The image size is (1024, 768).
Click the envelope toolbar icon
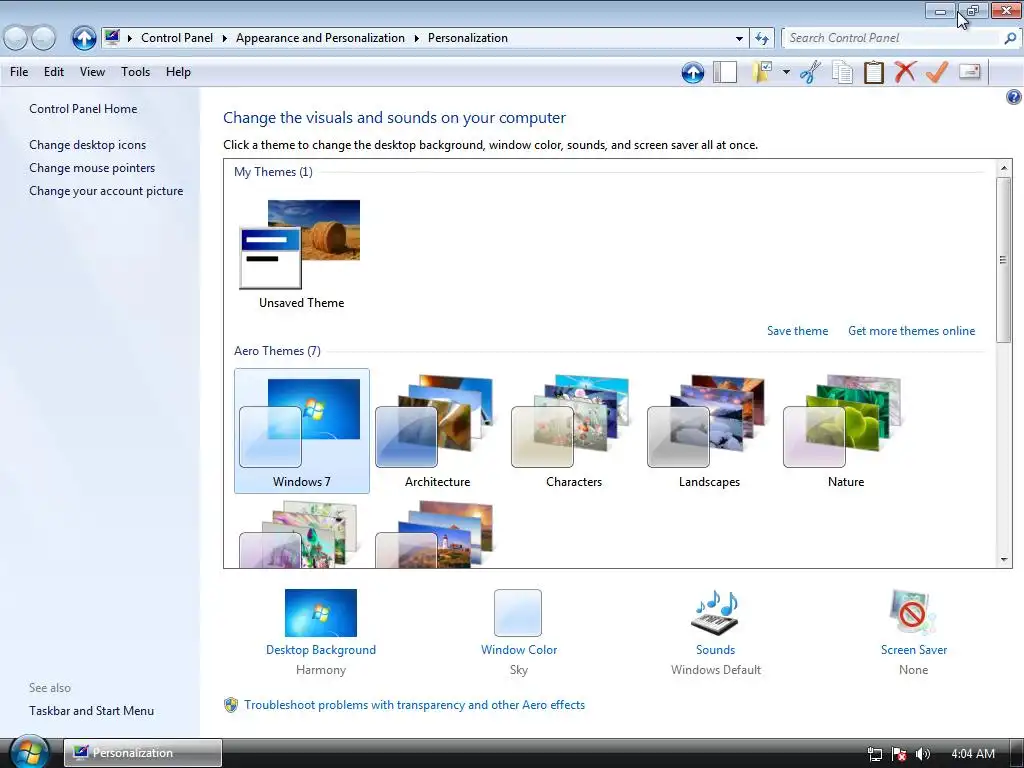point(970,71)
